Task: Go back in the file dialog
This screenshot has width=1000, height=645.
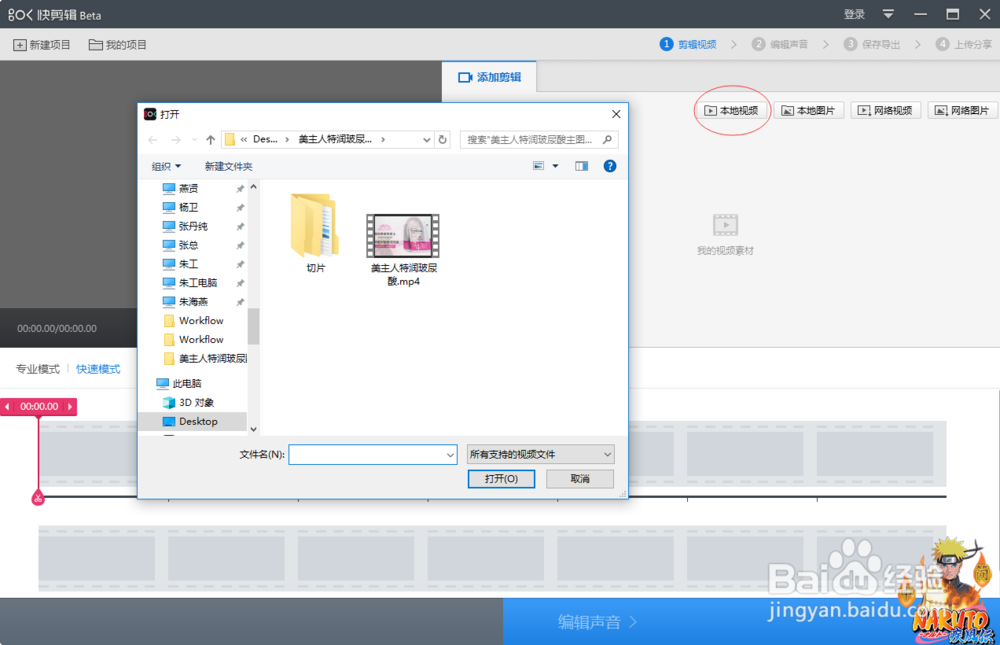Action: (x=152, y=140)
